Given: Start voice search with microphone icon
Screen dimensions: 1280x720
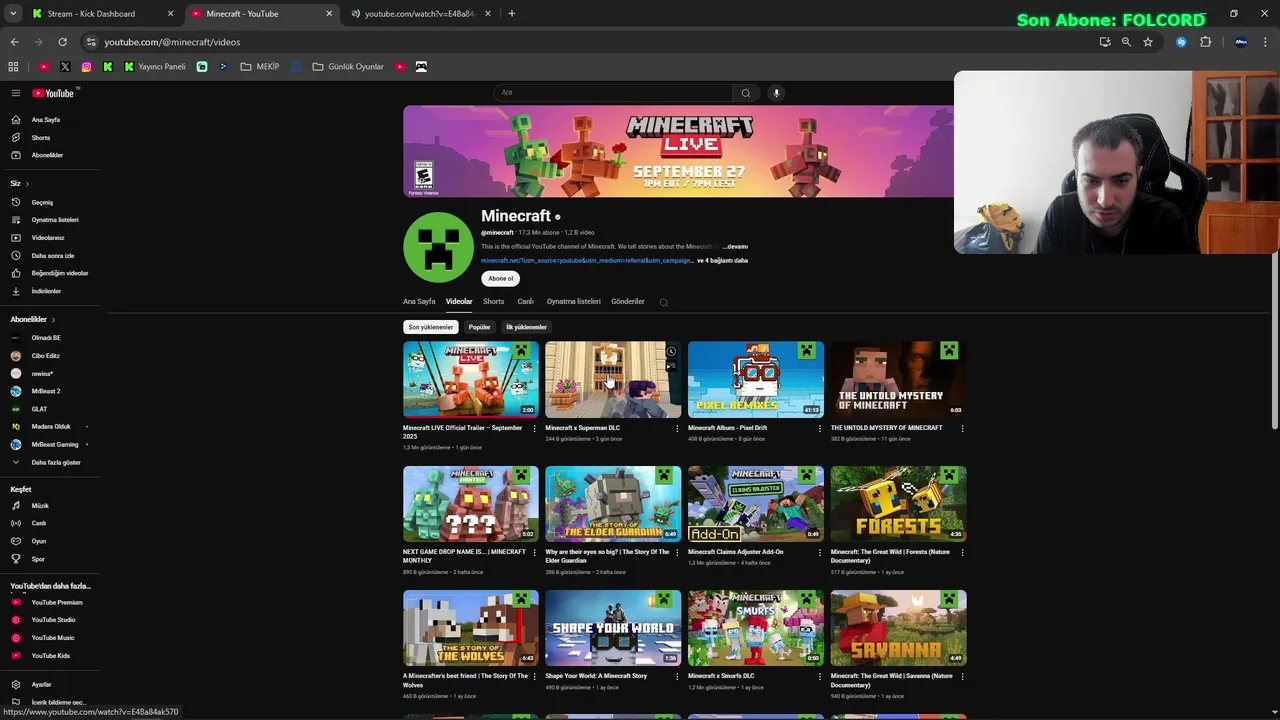Looking at the screenshot, I should [x=776, y=93].
